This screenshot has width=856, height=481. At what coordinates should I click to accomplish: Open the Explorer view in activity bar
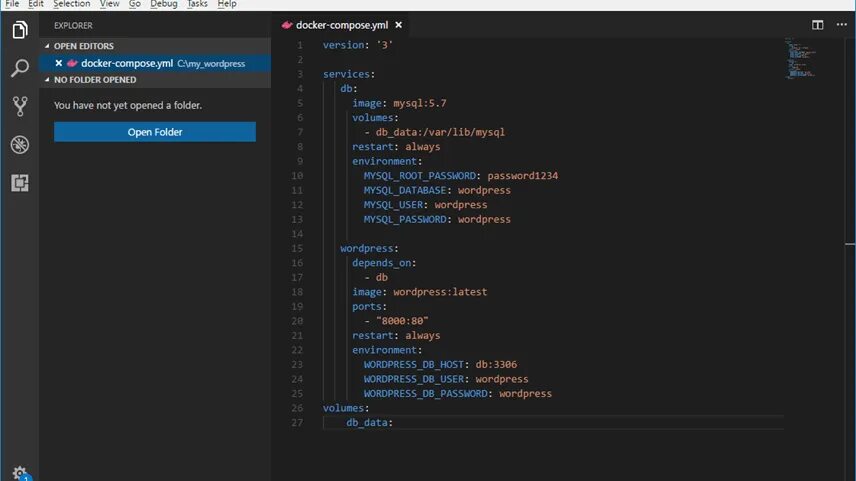(x=20, y=29)
